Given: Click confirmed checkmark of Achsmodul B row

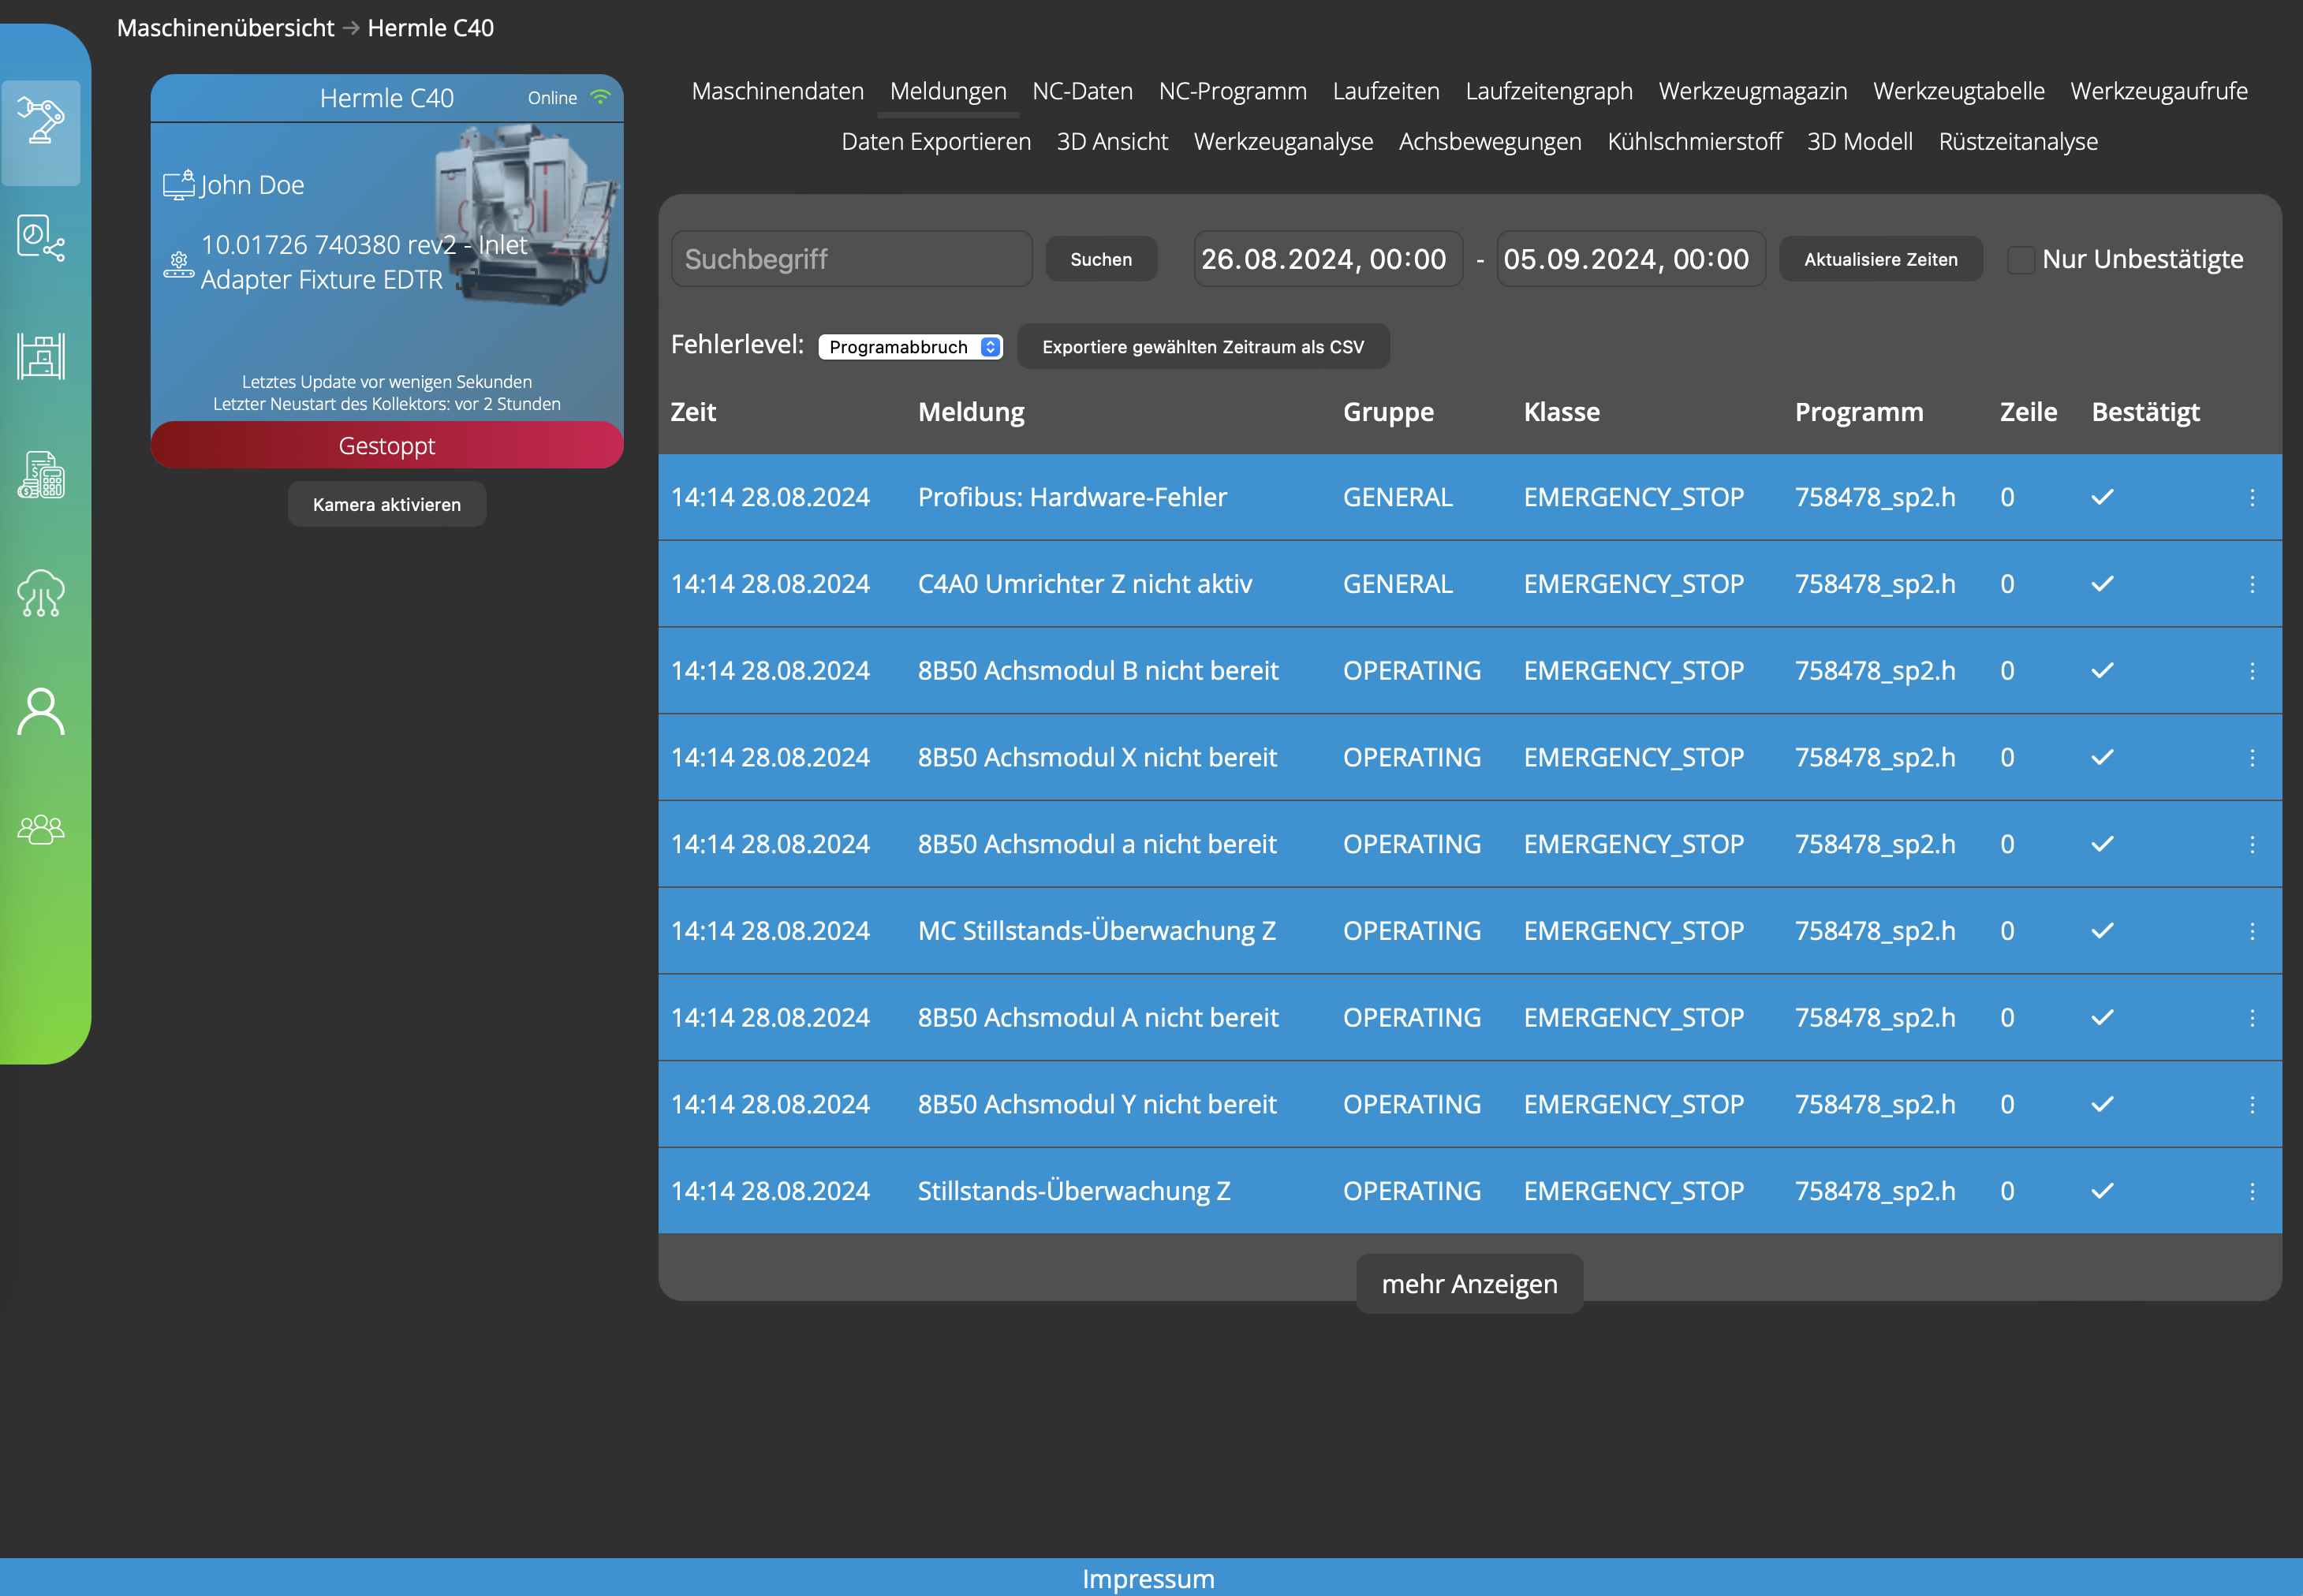Looking at the screenshot, I should click(2102, 671).
